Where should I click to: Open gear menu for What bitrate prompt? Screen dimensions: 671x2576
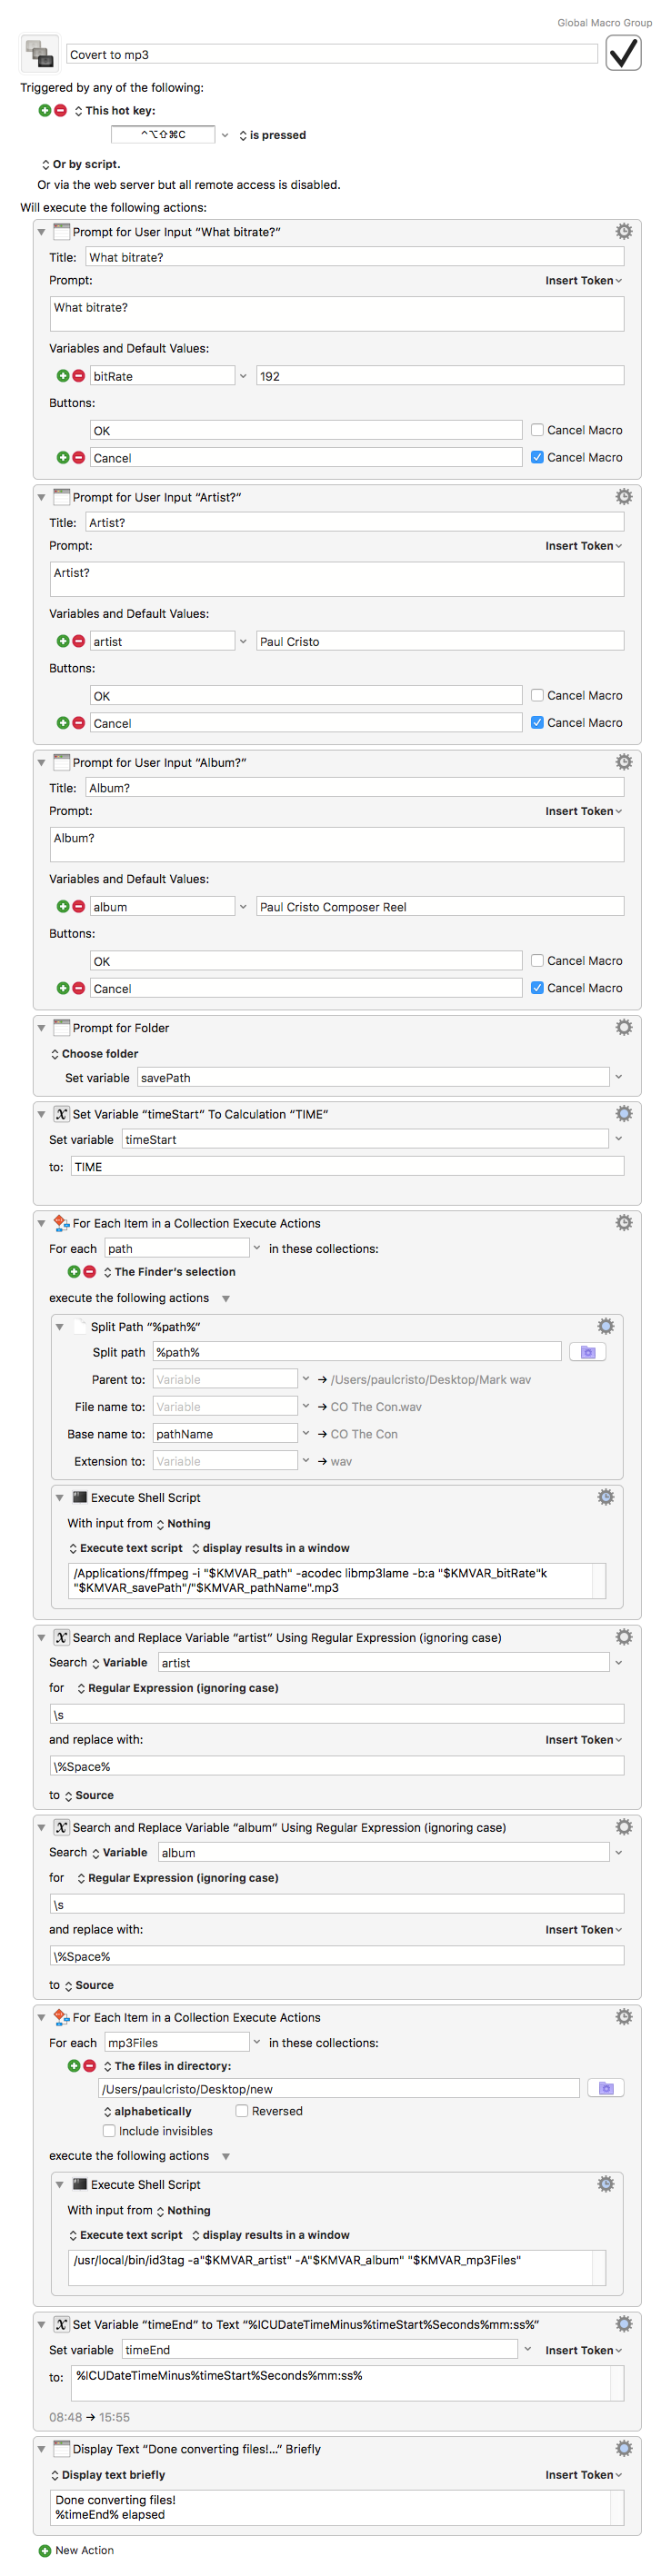tap(624, 232)
